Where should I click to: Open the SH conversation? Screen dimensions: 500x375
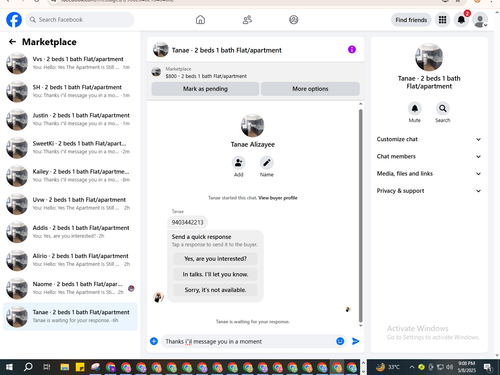[70, 91]
